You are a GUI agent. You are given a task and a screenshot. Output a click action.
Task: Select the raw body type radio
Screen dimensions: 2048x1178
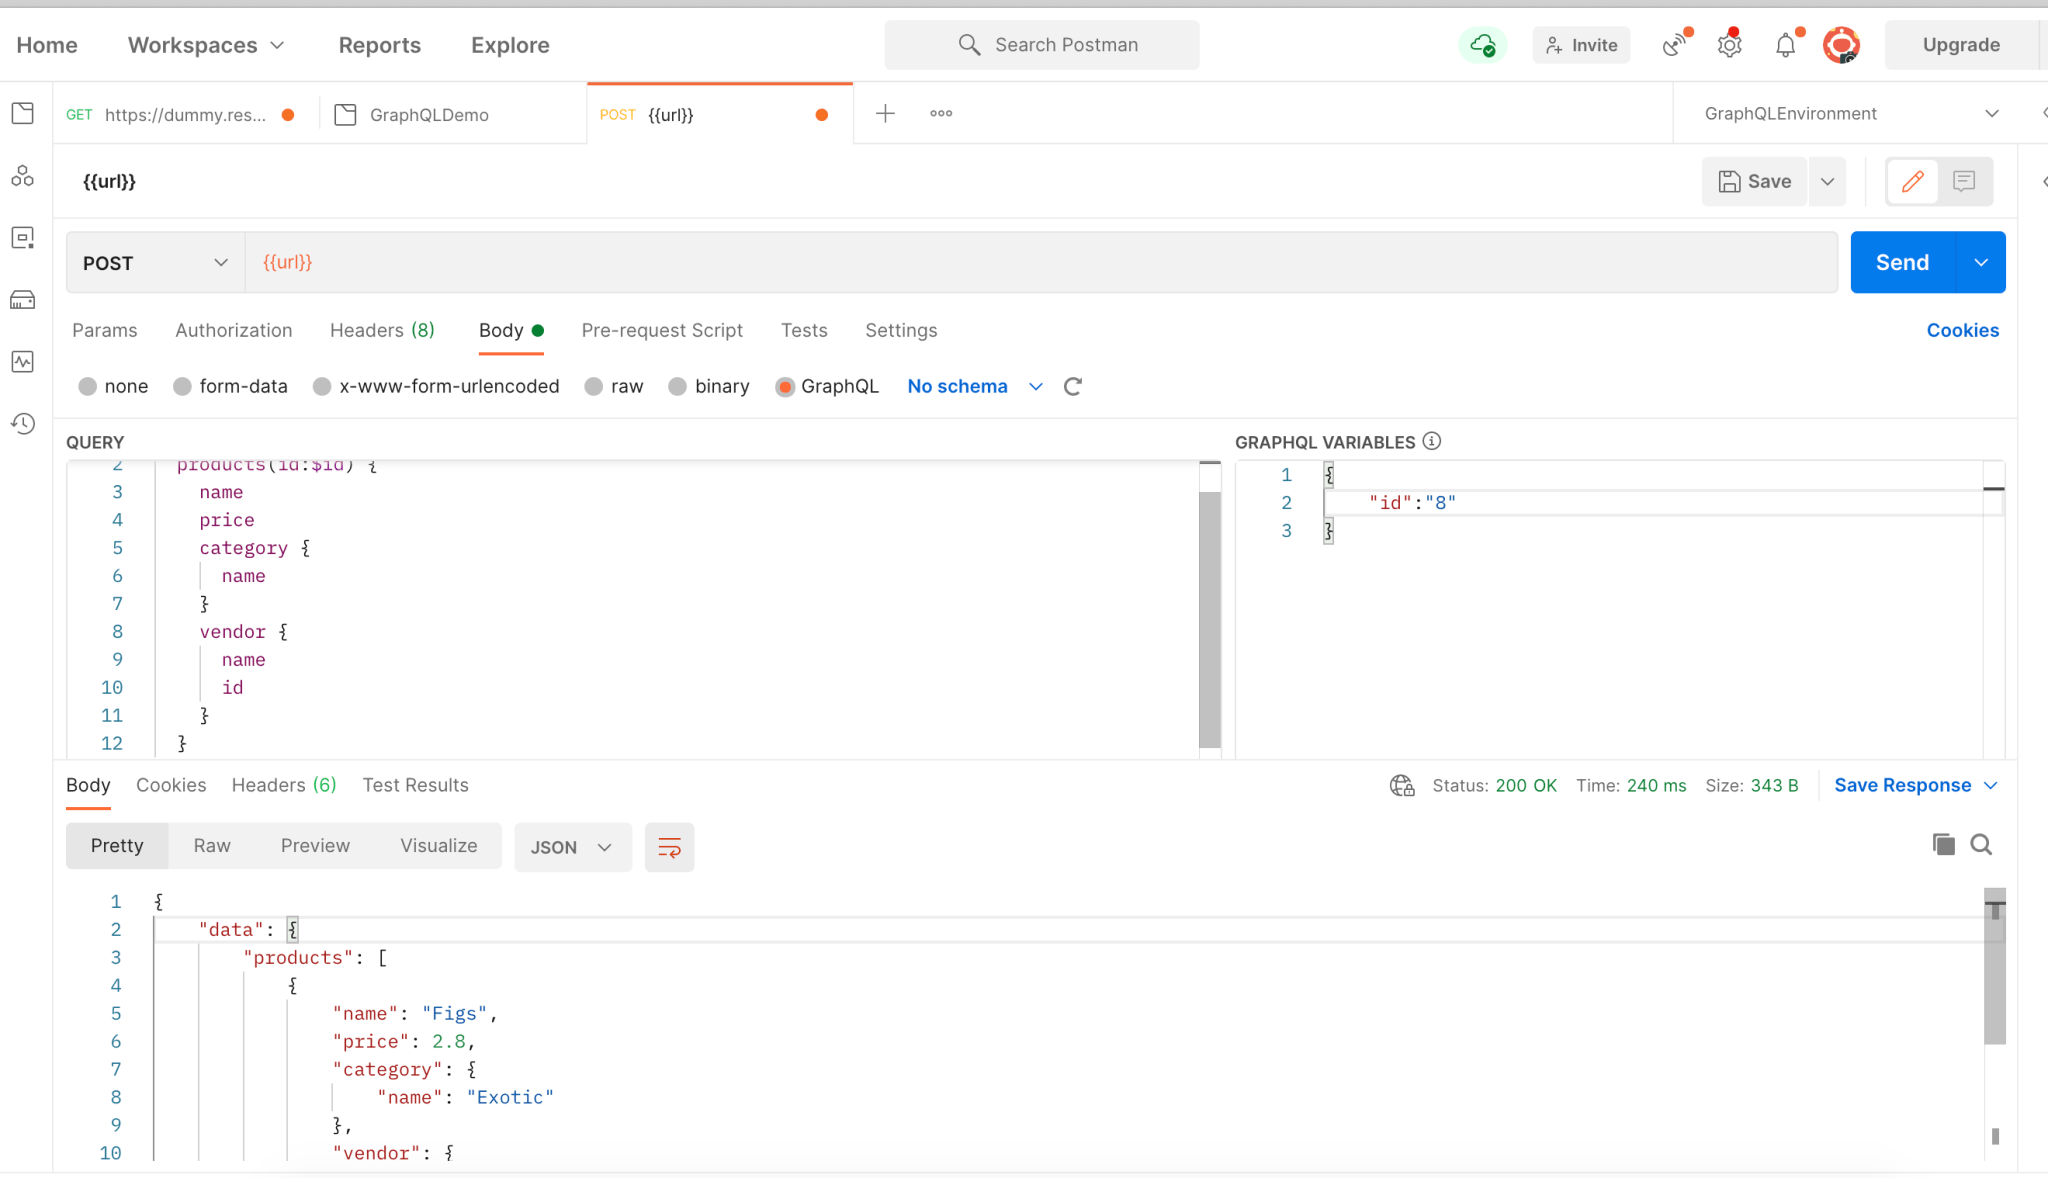pyautogui.click(x=594, y=386)
